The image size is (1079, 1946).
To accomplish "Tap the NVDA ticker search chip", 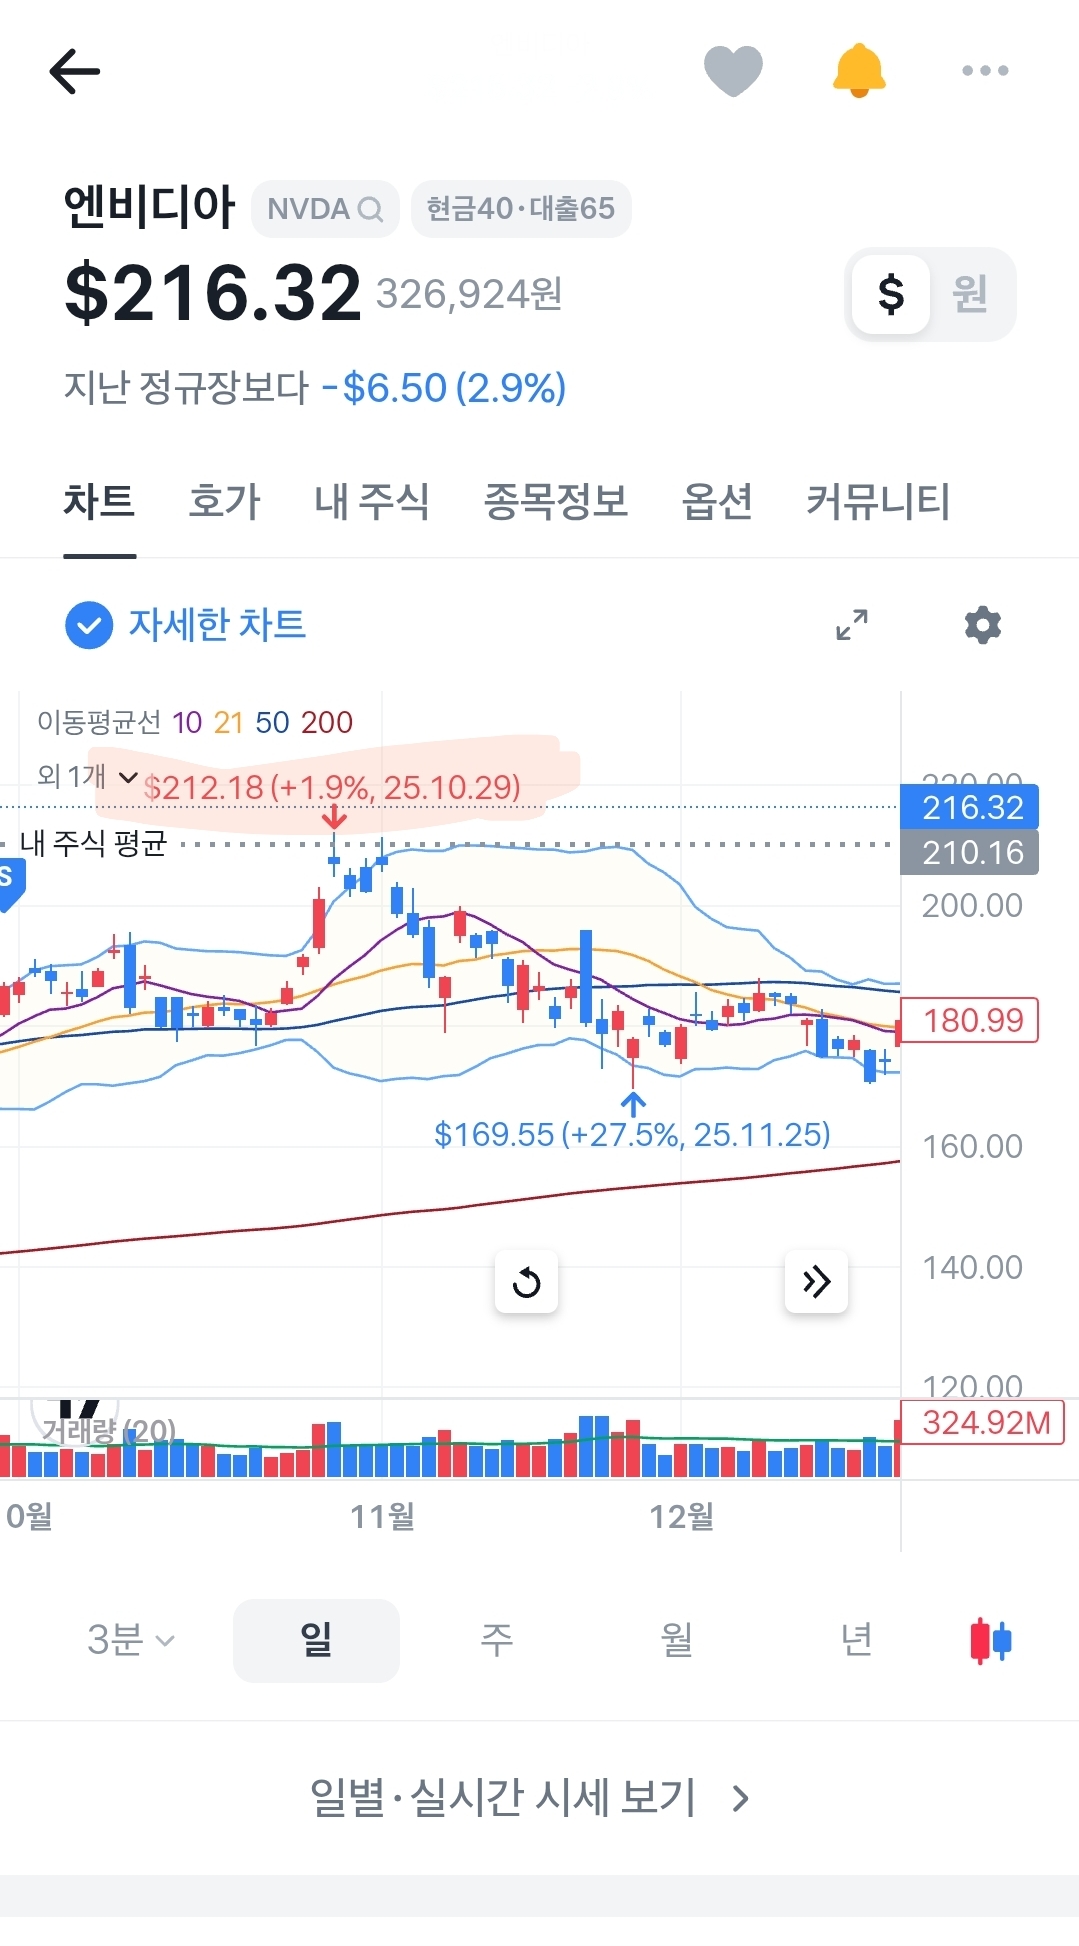I will click(x=325, y=209).
